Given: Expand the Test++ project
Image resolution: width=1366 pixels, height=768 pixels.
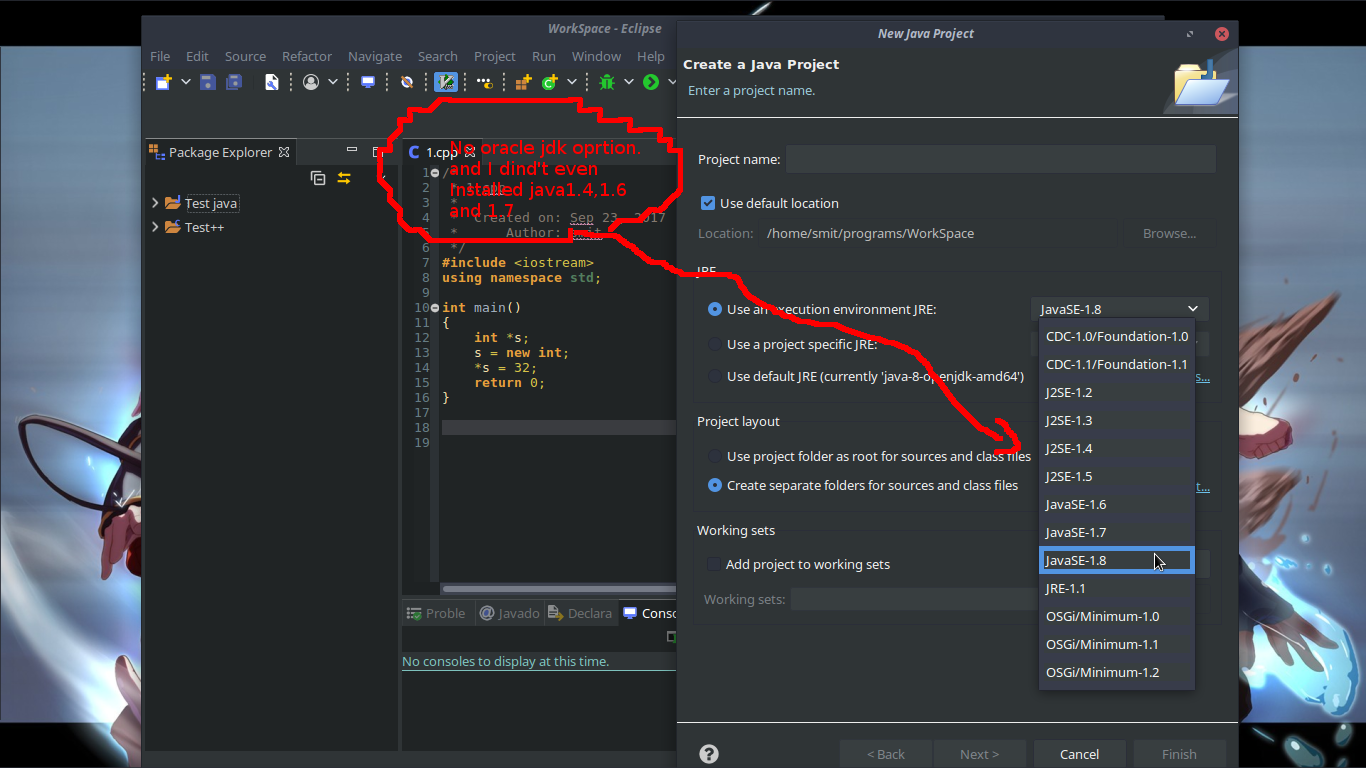Looking at the screenshot, I should (155, 227).
